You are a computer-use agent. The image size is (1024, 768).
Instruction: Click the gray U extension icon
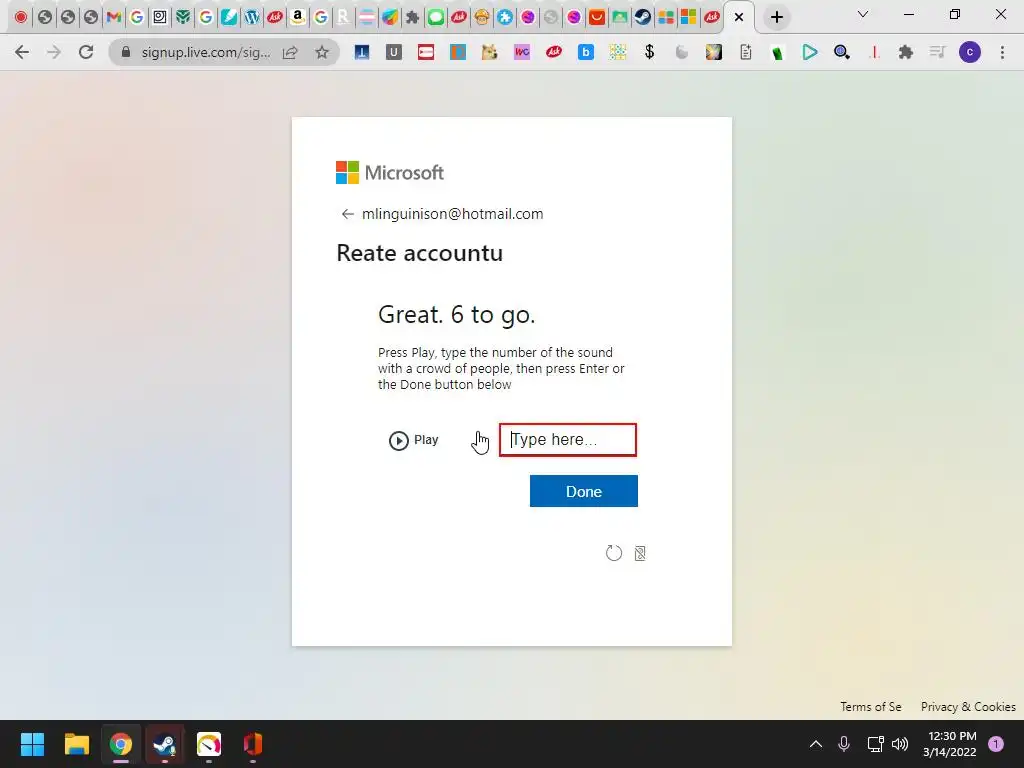click(394, 52)
